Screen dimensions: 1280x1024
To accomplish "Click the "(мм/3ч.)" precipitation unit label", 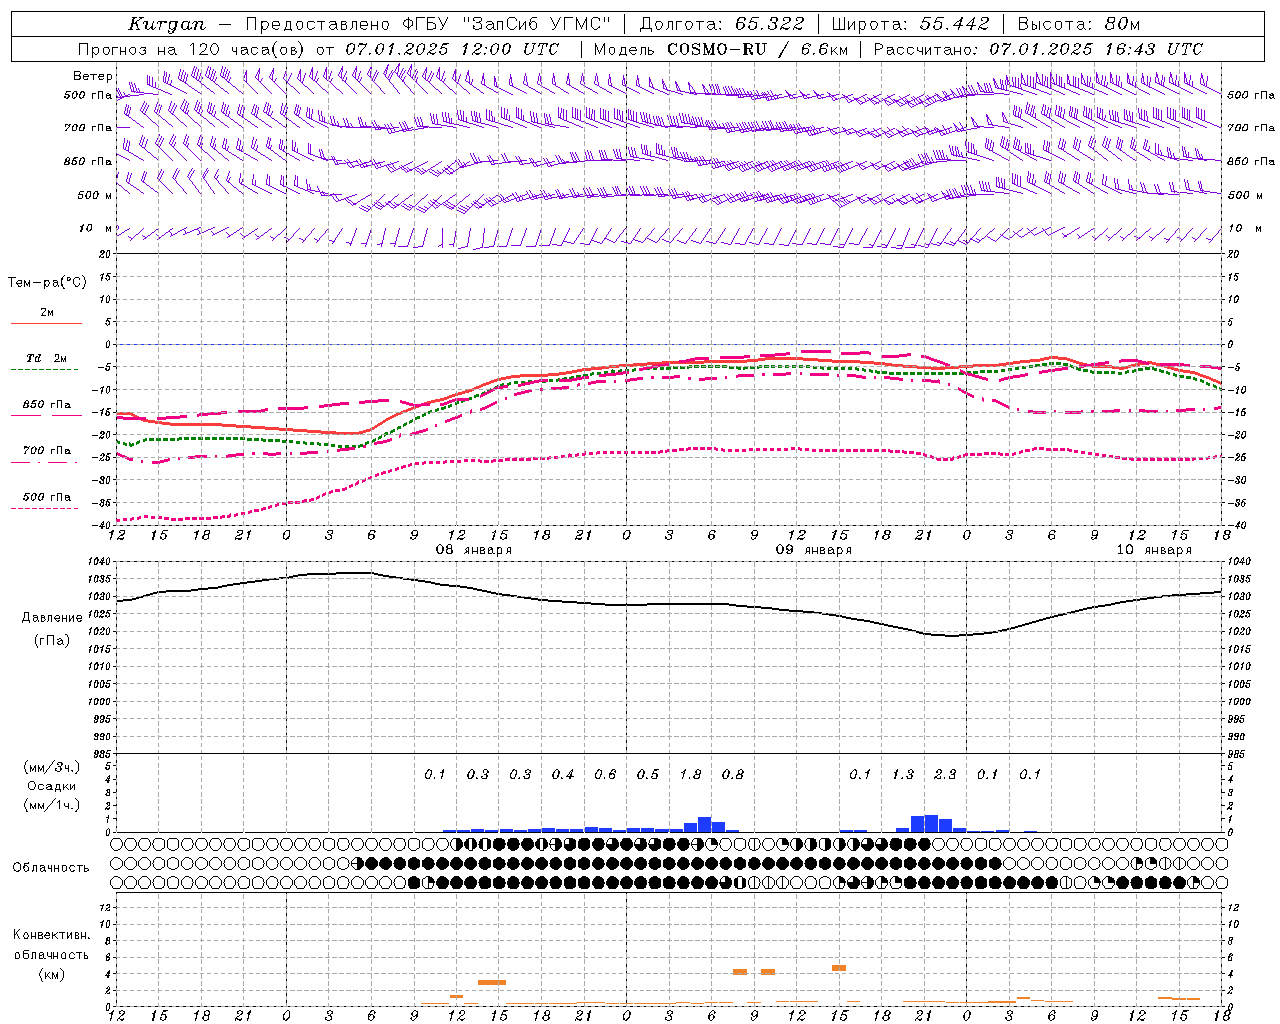I will (51, 767).
